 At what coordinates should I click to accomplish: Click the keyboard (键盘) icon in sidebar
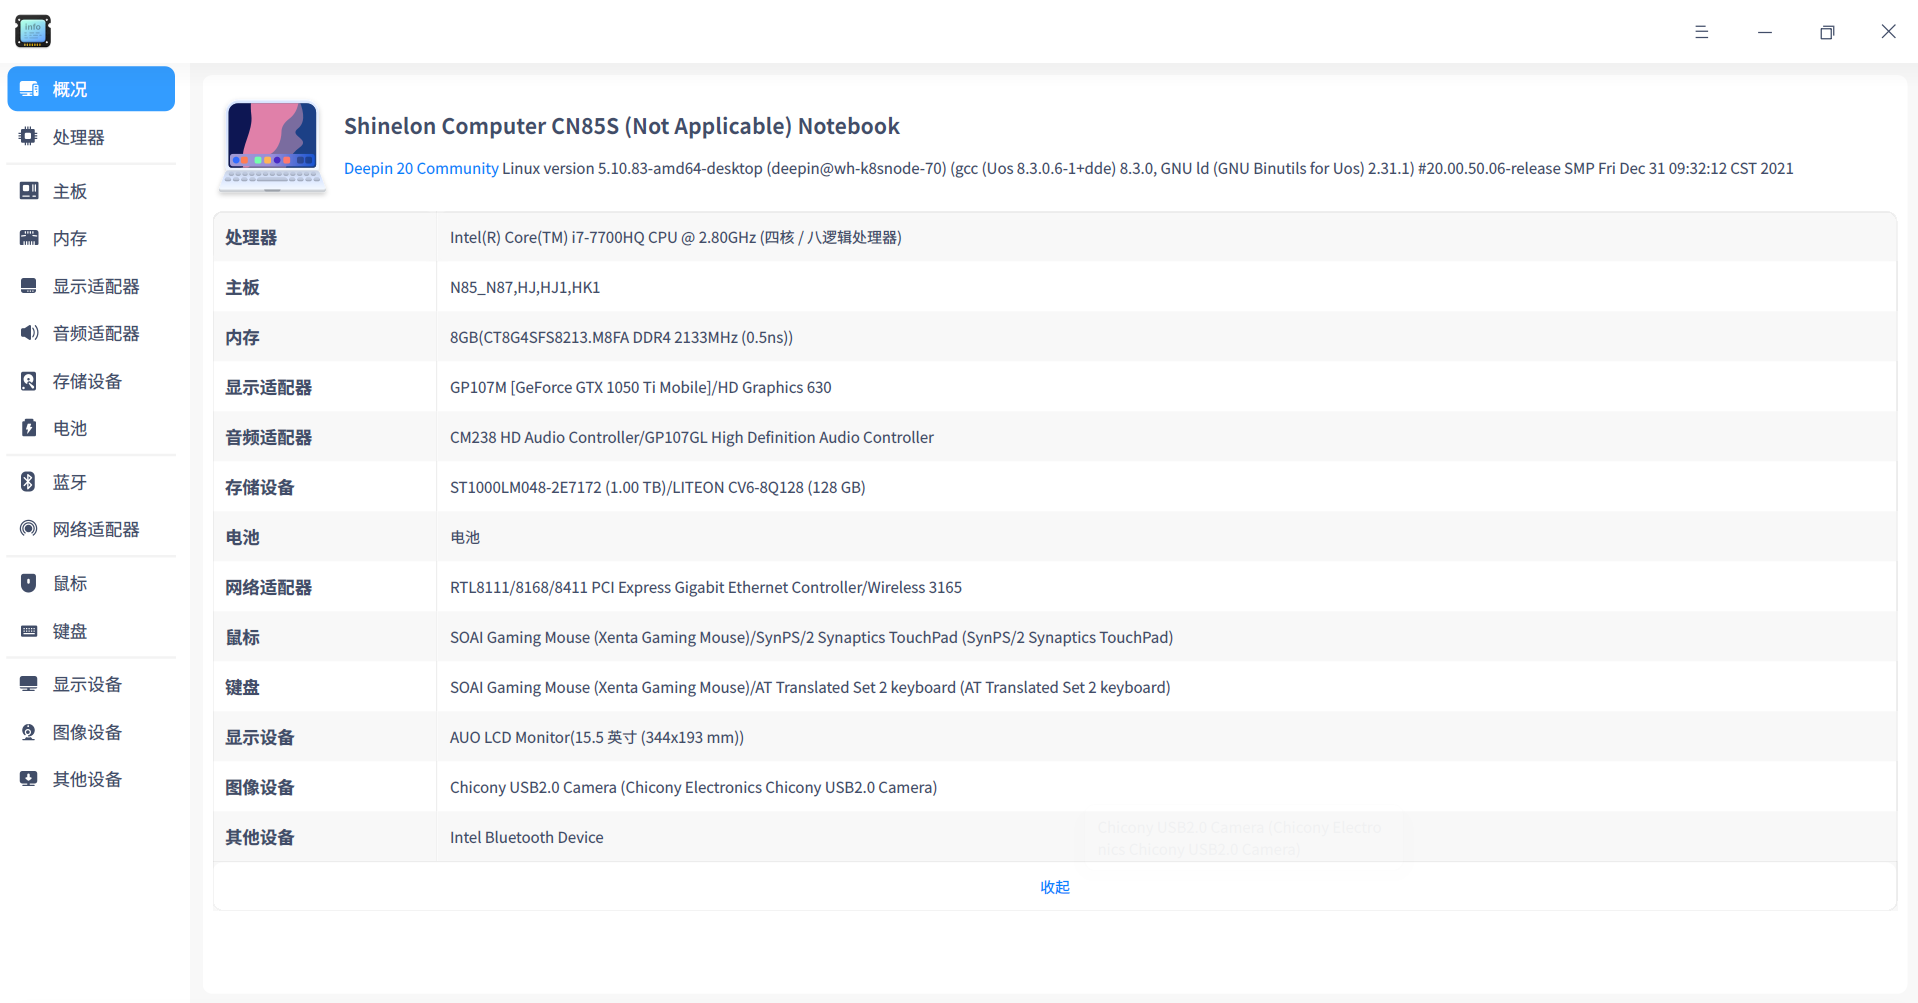click(x=29, y=631)
